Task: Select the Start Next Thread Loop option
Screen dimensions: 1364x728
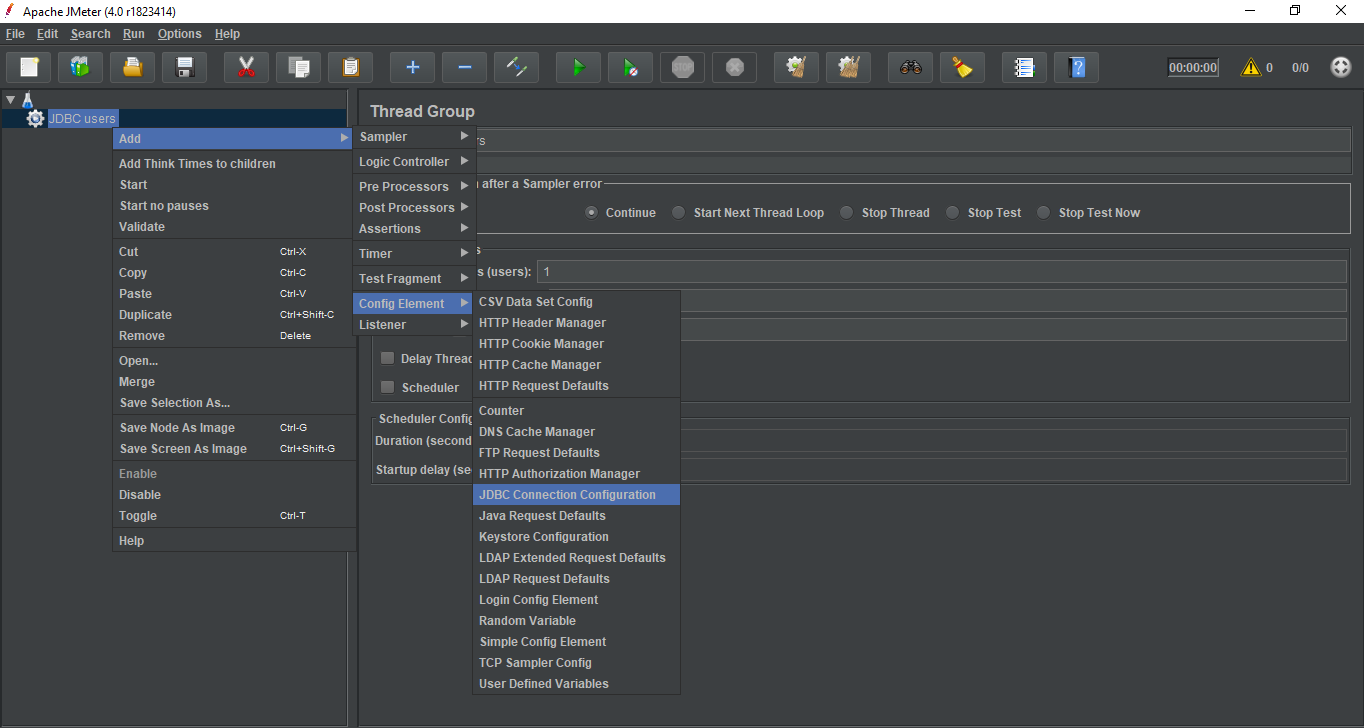Action: point(679,212)
